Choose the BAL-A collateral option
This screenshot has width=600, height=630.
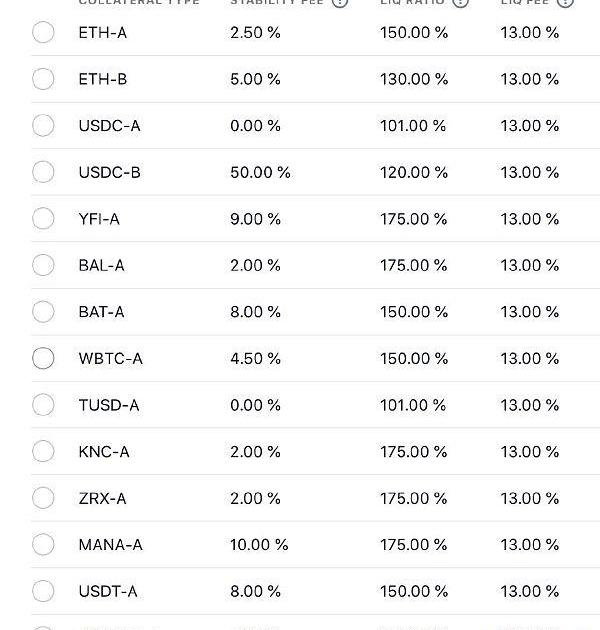click(x=43, y=265)
